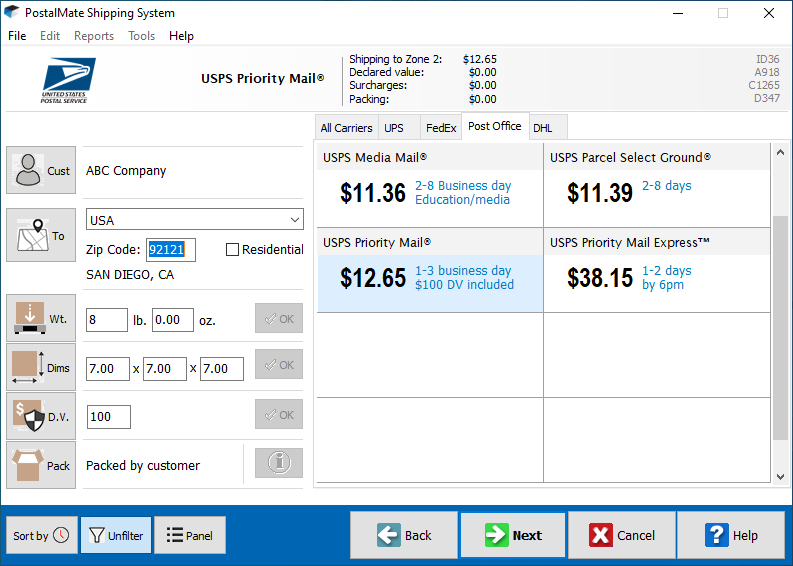The width and height of the screenshot is (793, 566).
Task: Click the ABC Company customer name
Action: [126, 171]
